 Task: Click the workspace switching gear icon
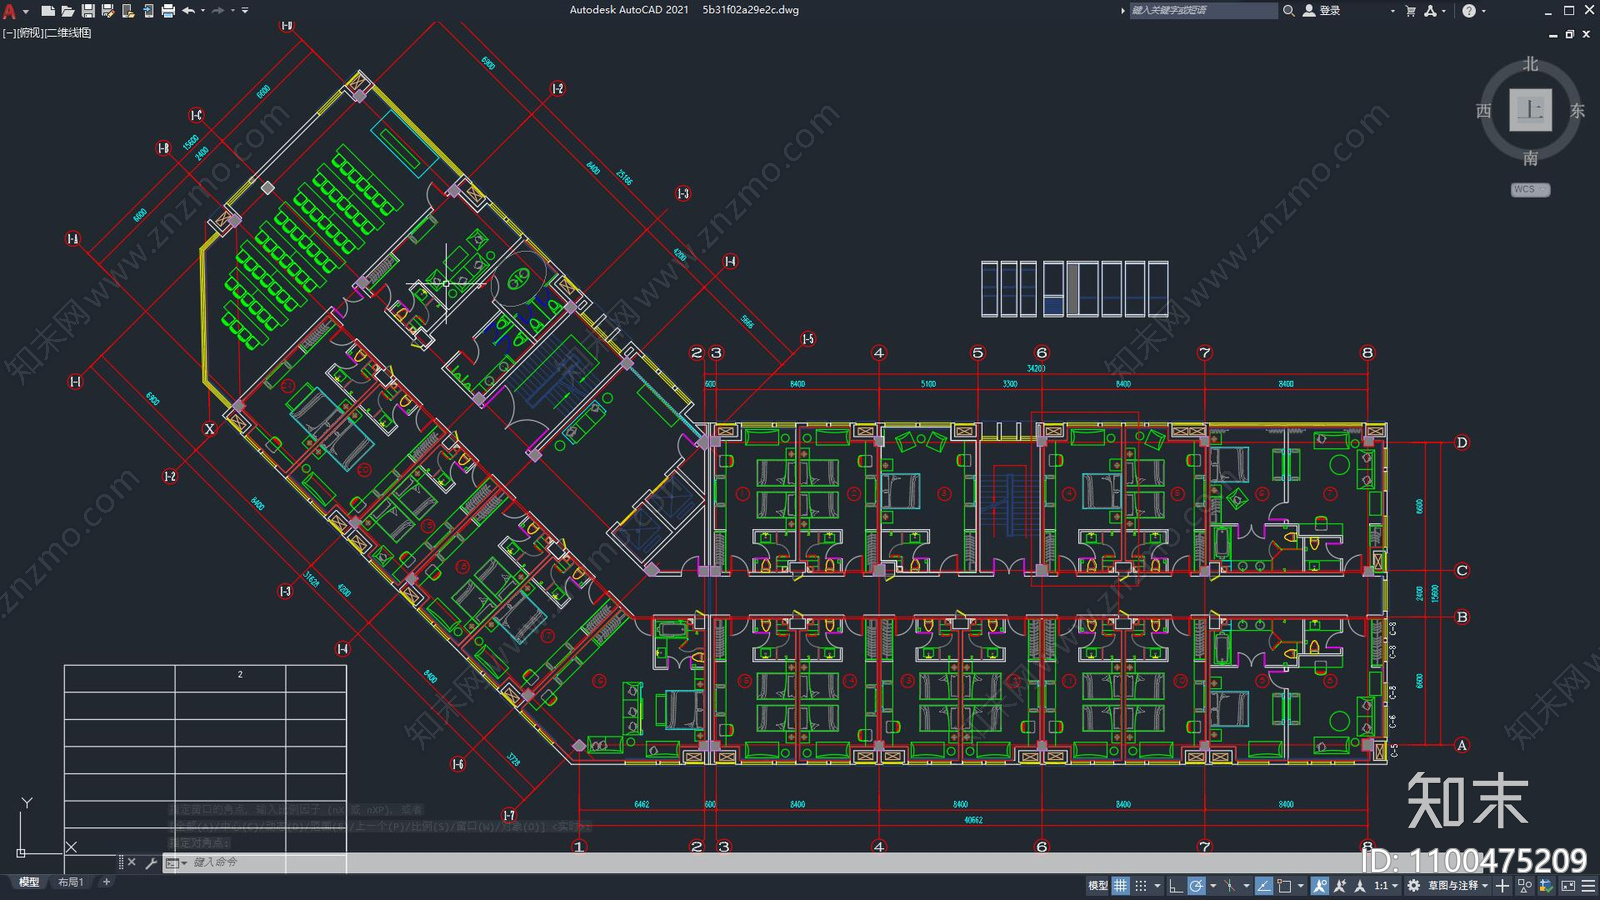tap(1413, 886)
